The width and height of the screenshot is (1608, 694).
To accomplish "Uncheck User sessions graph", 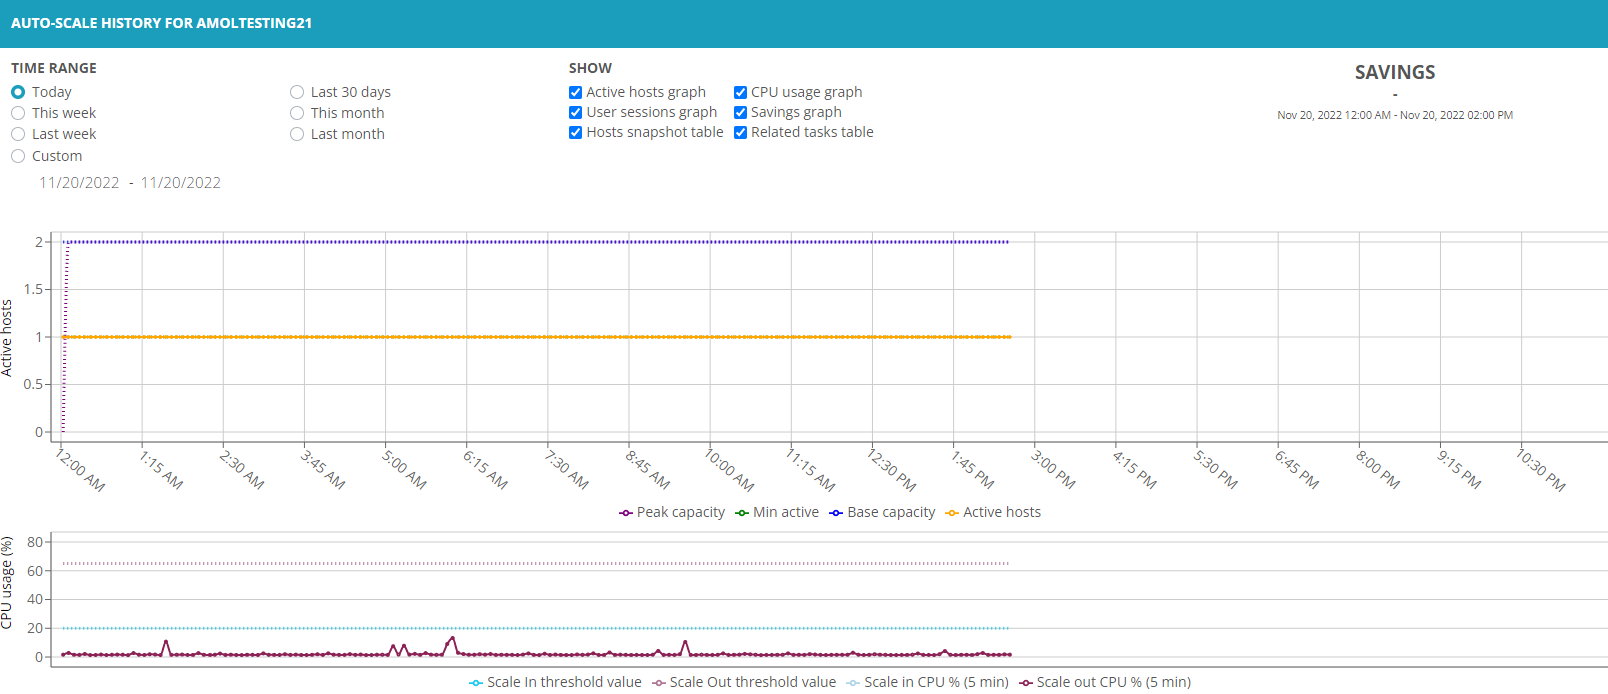I will (x=576, y=113).
